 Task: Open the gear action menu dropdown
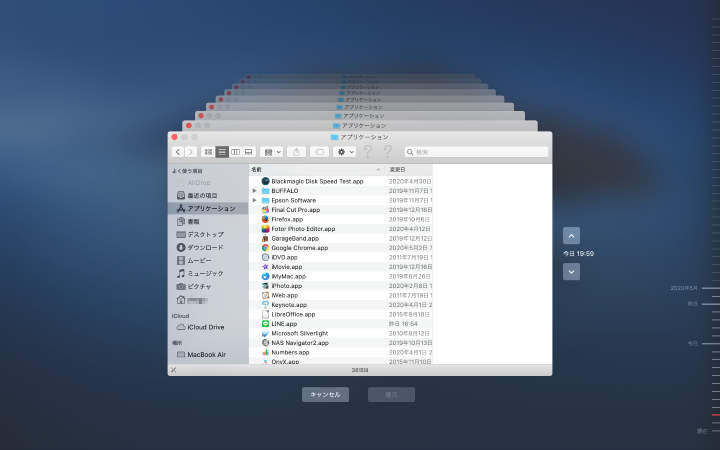[x=344, y=152]
